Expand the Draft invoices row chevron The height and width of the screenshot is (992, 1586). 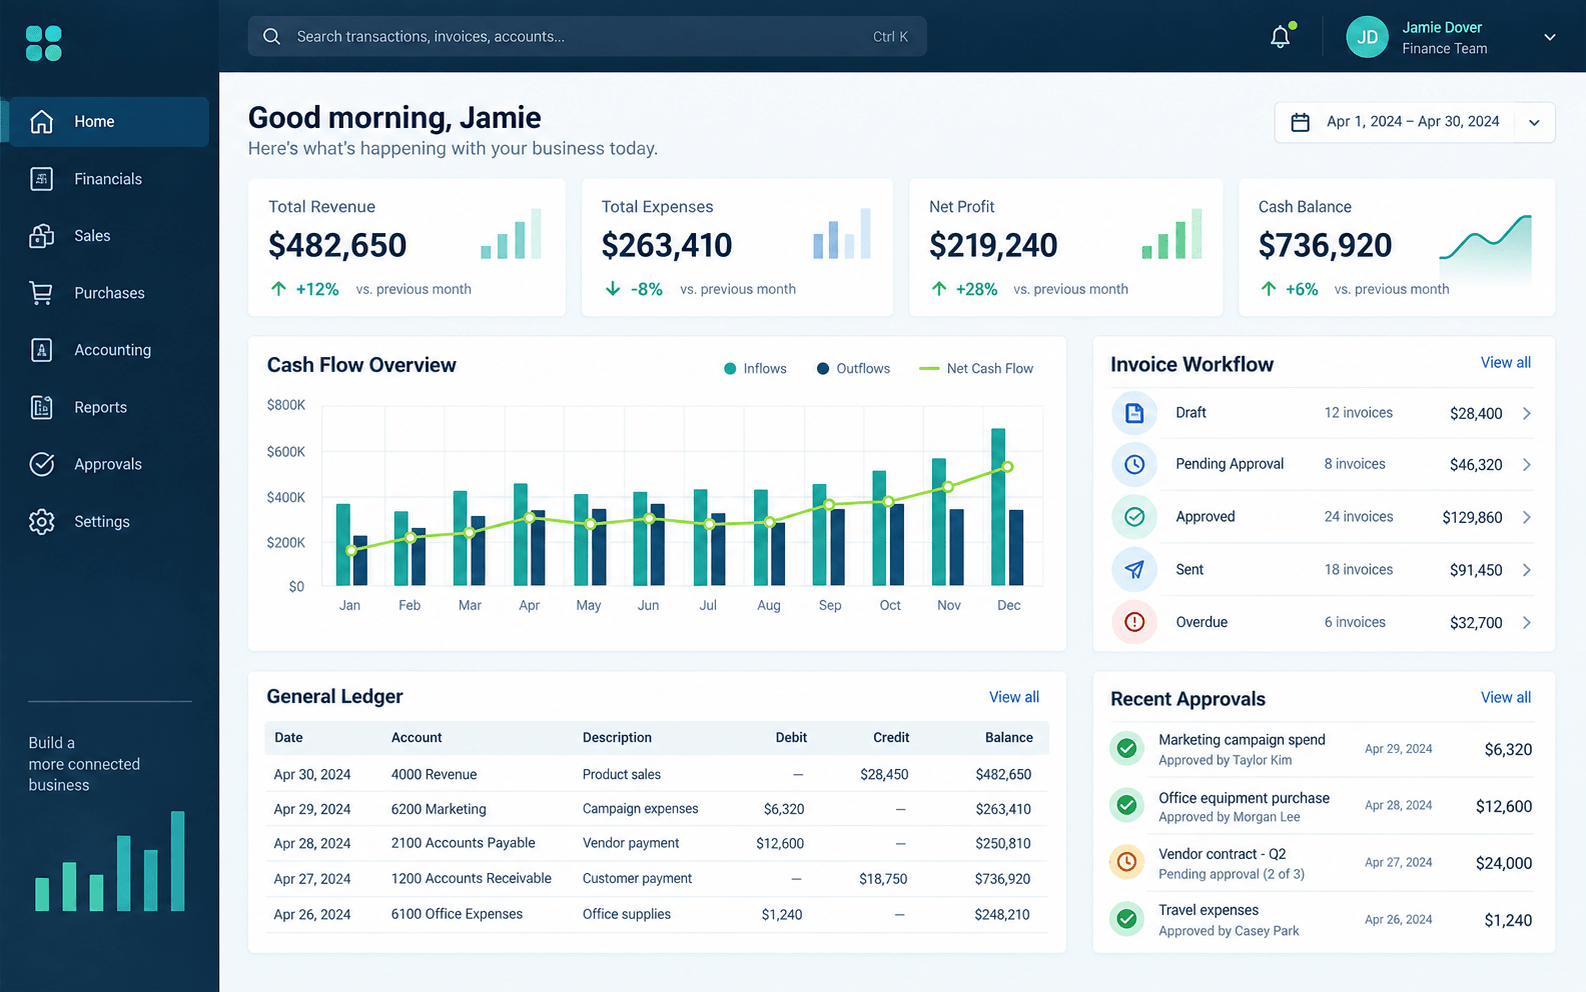[1527, 413]
